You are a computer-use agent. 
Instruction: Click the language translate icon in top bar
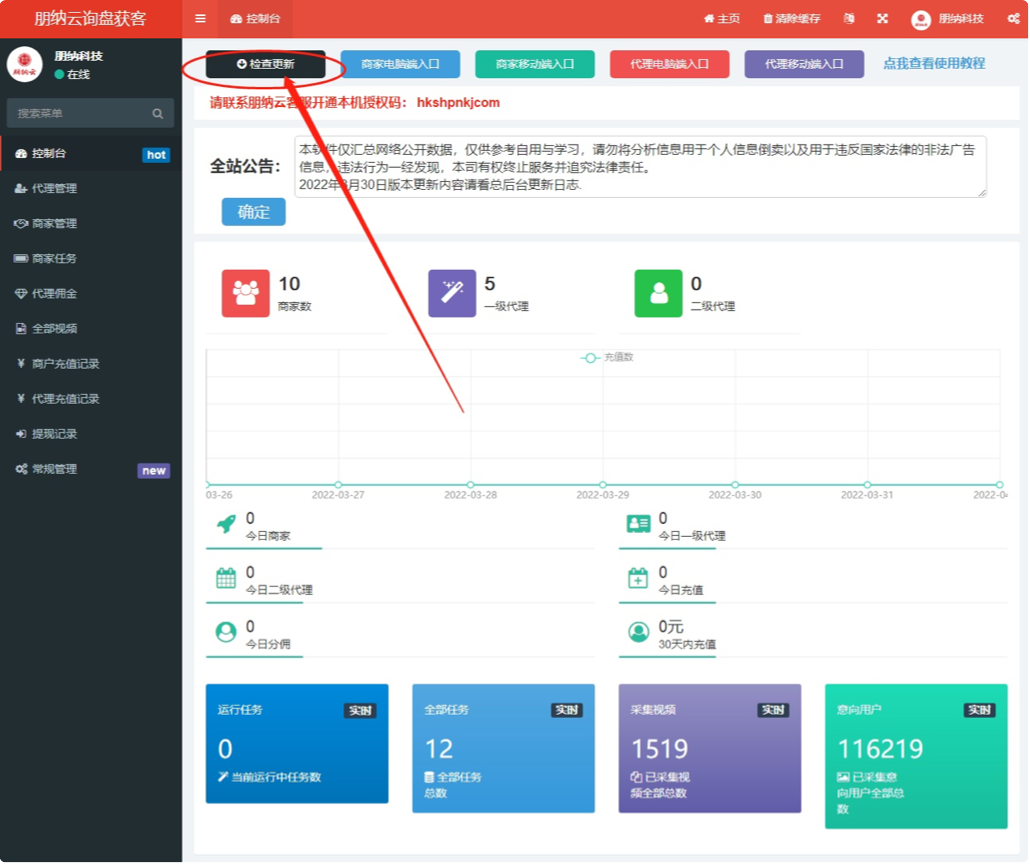849,18
